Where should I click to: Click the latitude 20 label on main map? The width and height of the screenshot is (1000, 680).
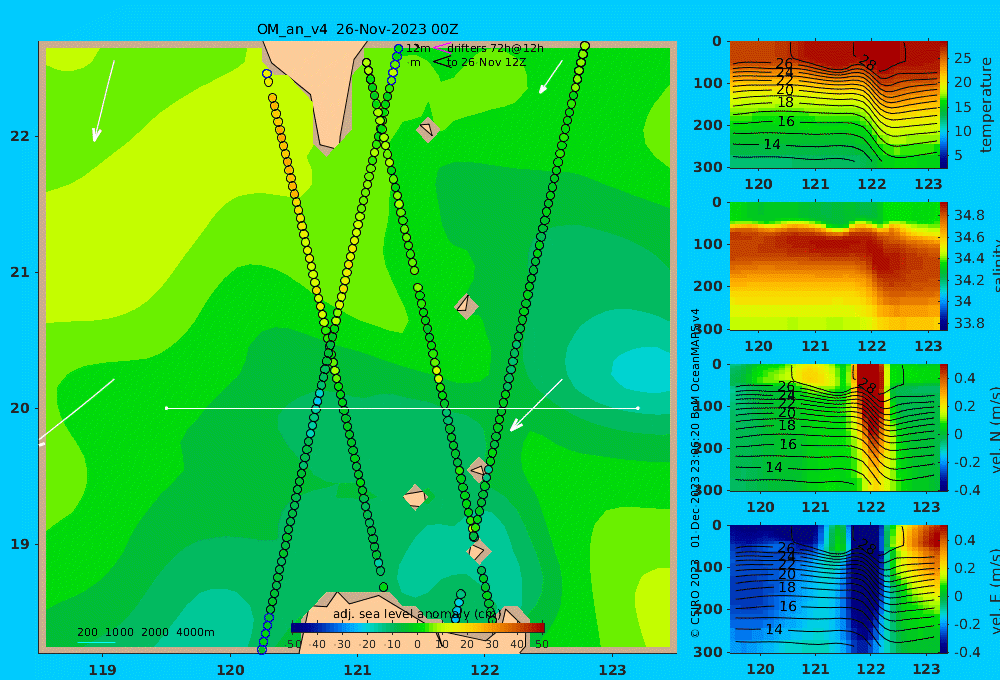point(20,408)
